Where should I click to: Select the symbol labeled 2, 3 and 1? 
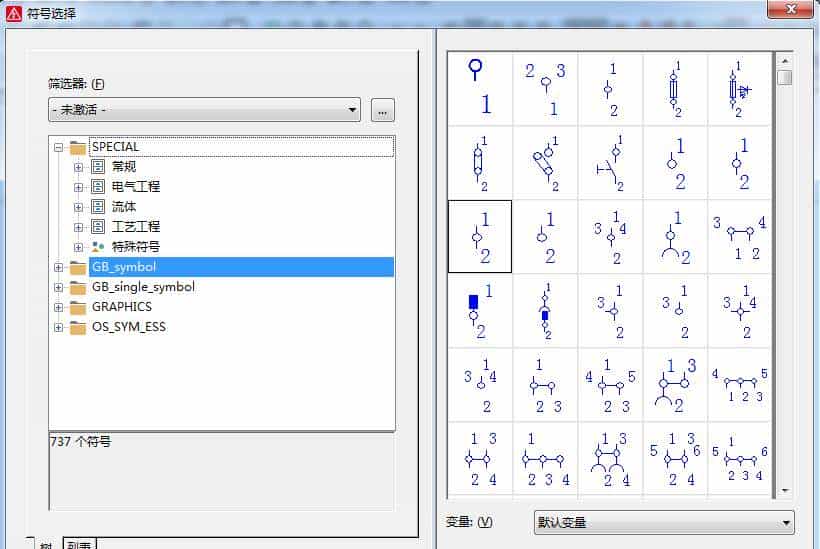click(x=545, y=88)
